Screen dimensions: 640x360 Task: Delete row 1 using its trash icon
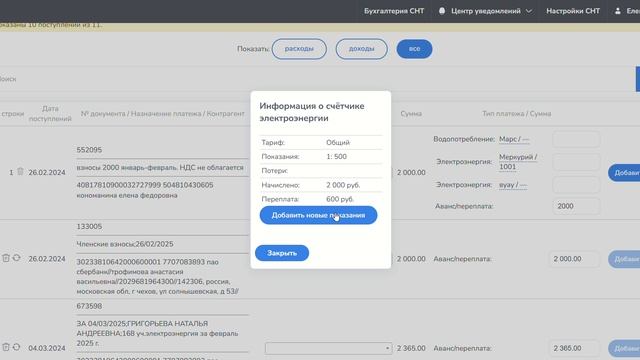(20, 172)
